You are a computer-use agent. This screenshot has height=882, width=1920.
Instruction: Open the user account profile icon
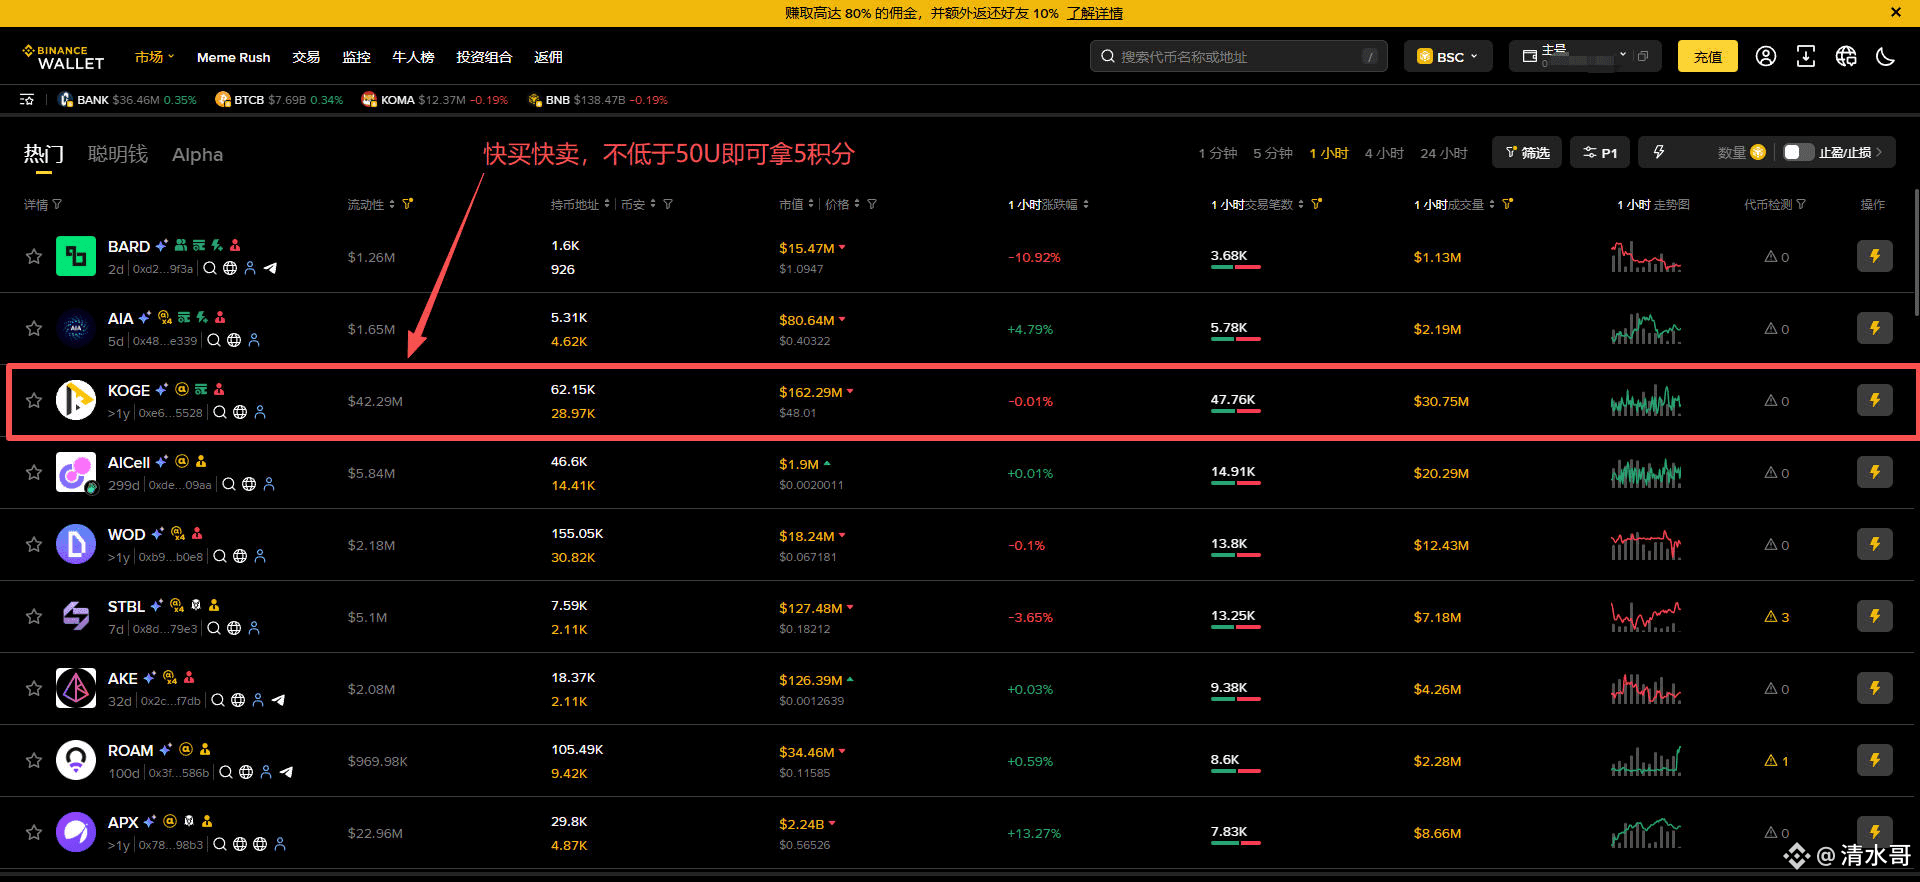coord(1766,57)
